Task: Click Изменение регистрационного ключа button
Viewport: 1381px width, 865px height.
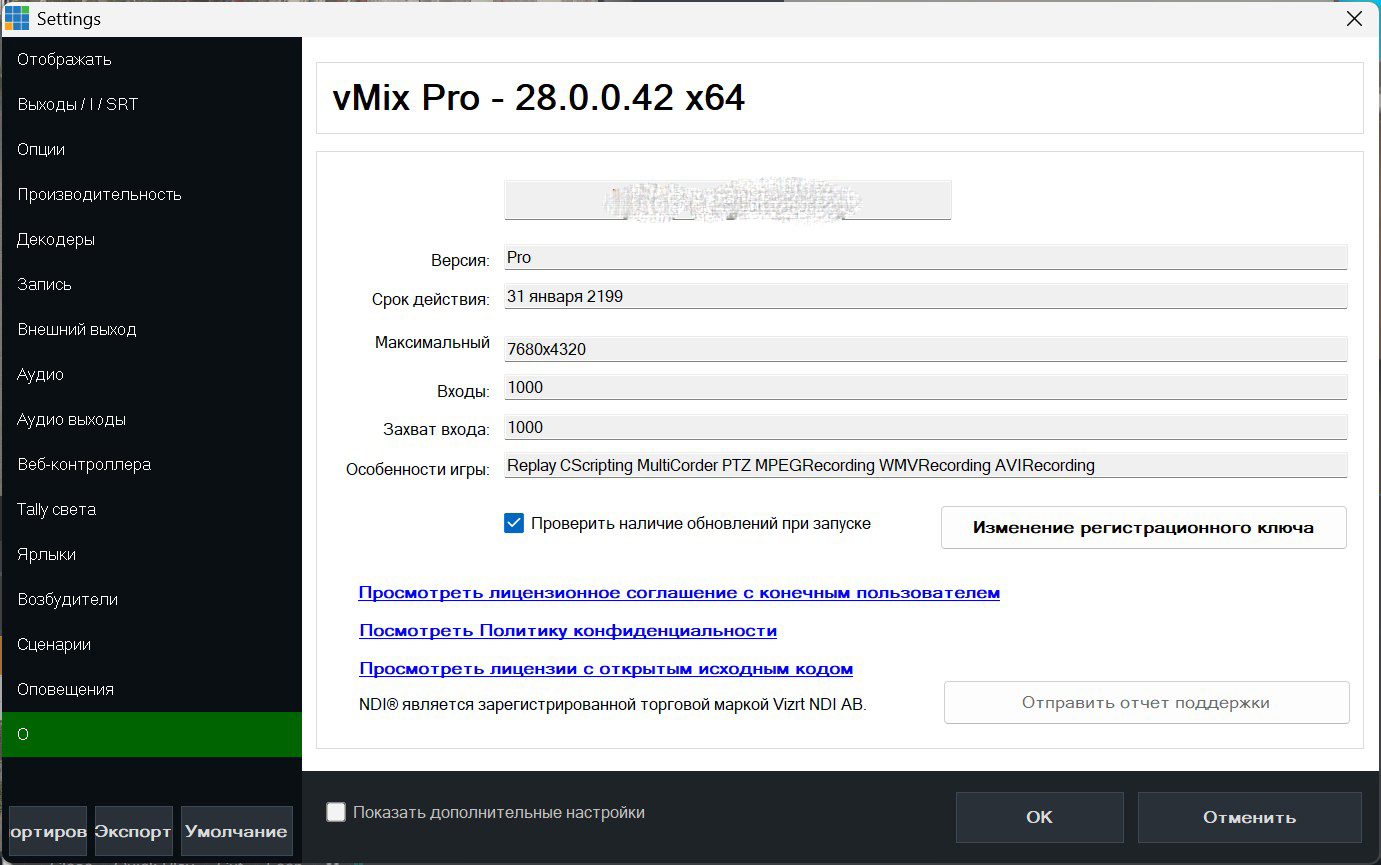Action: tap(1143, 527)
